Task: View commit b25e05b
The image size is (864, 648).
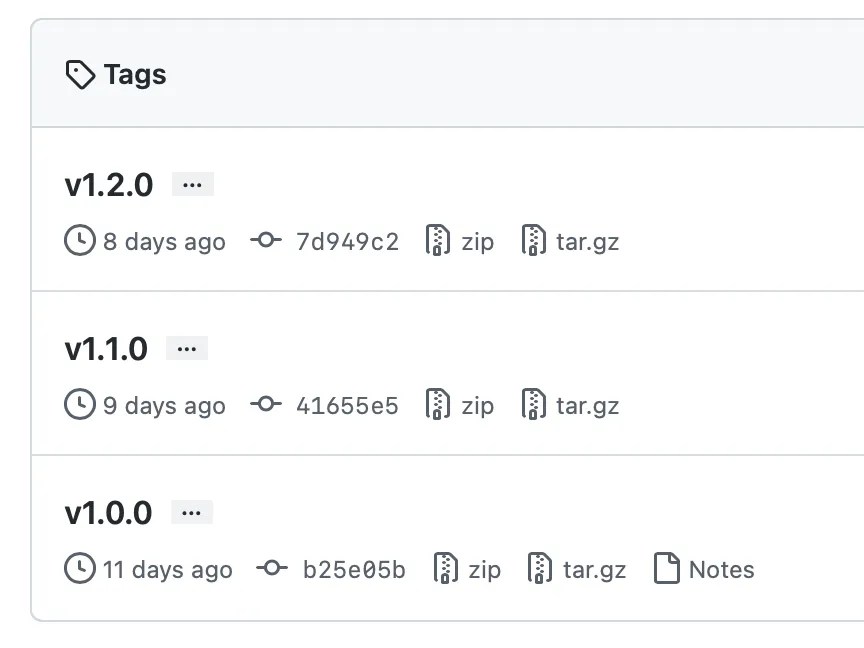Action: tap(353, 568)
